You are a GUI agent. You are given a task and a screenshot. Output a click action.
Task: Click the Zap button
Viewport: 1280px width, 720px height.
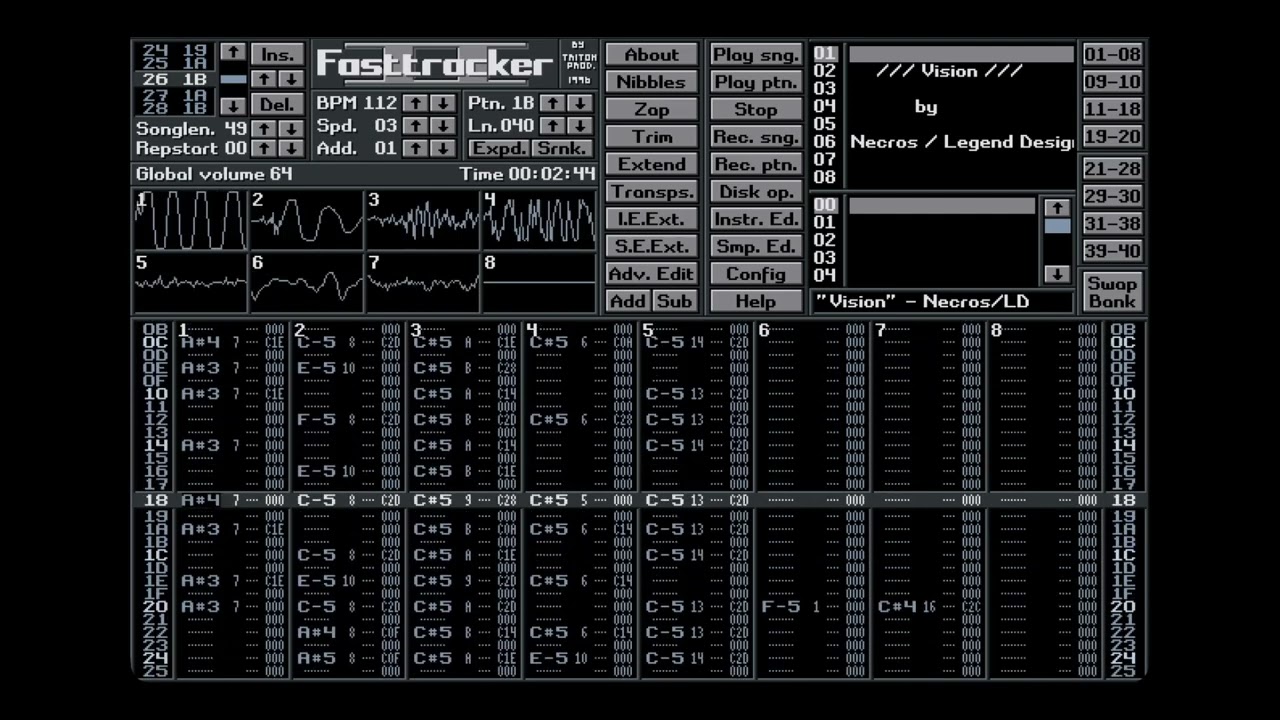point(651,110)
